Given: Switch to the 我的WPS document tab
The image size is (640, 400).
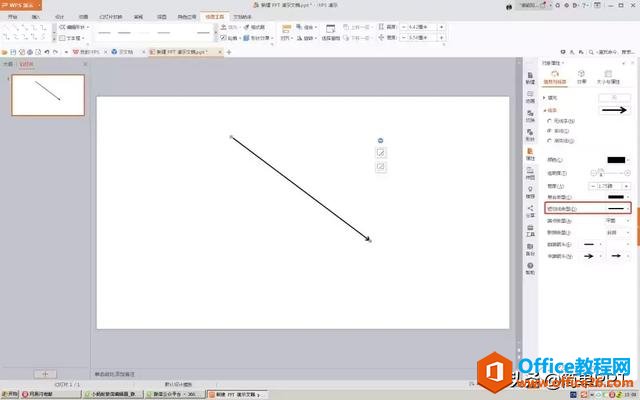Looking at the screenshot, I should (87, 52).
